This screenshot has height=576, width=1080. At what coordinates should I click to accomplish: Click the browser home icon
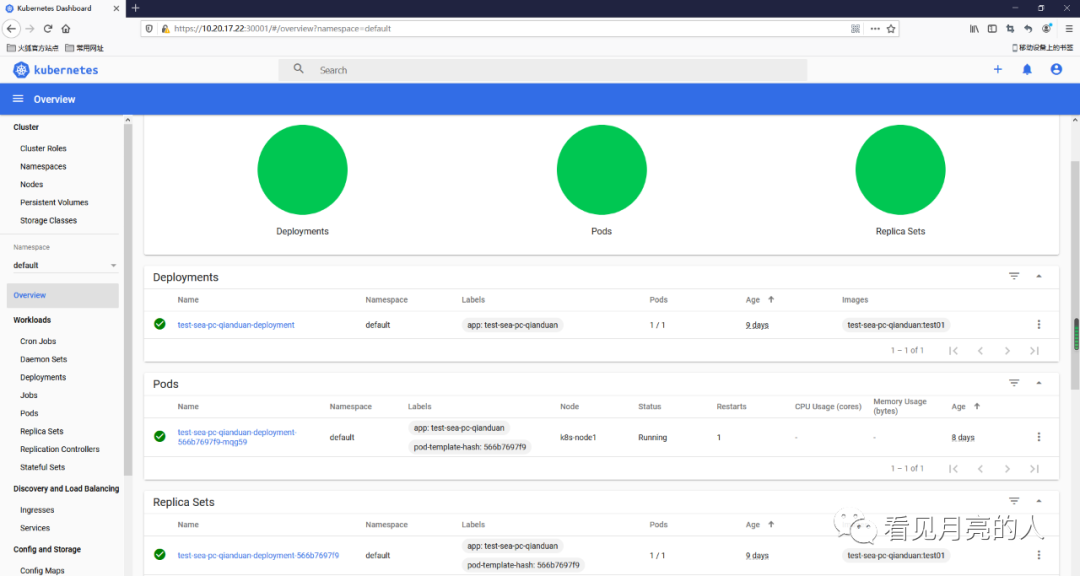point(66,28)
